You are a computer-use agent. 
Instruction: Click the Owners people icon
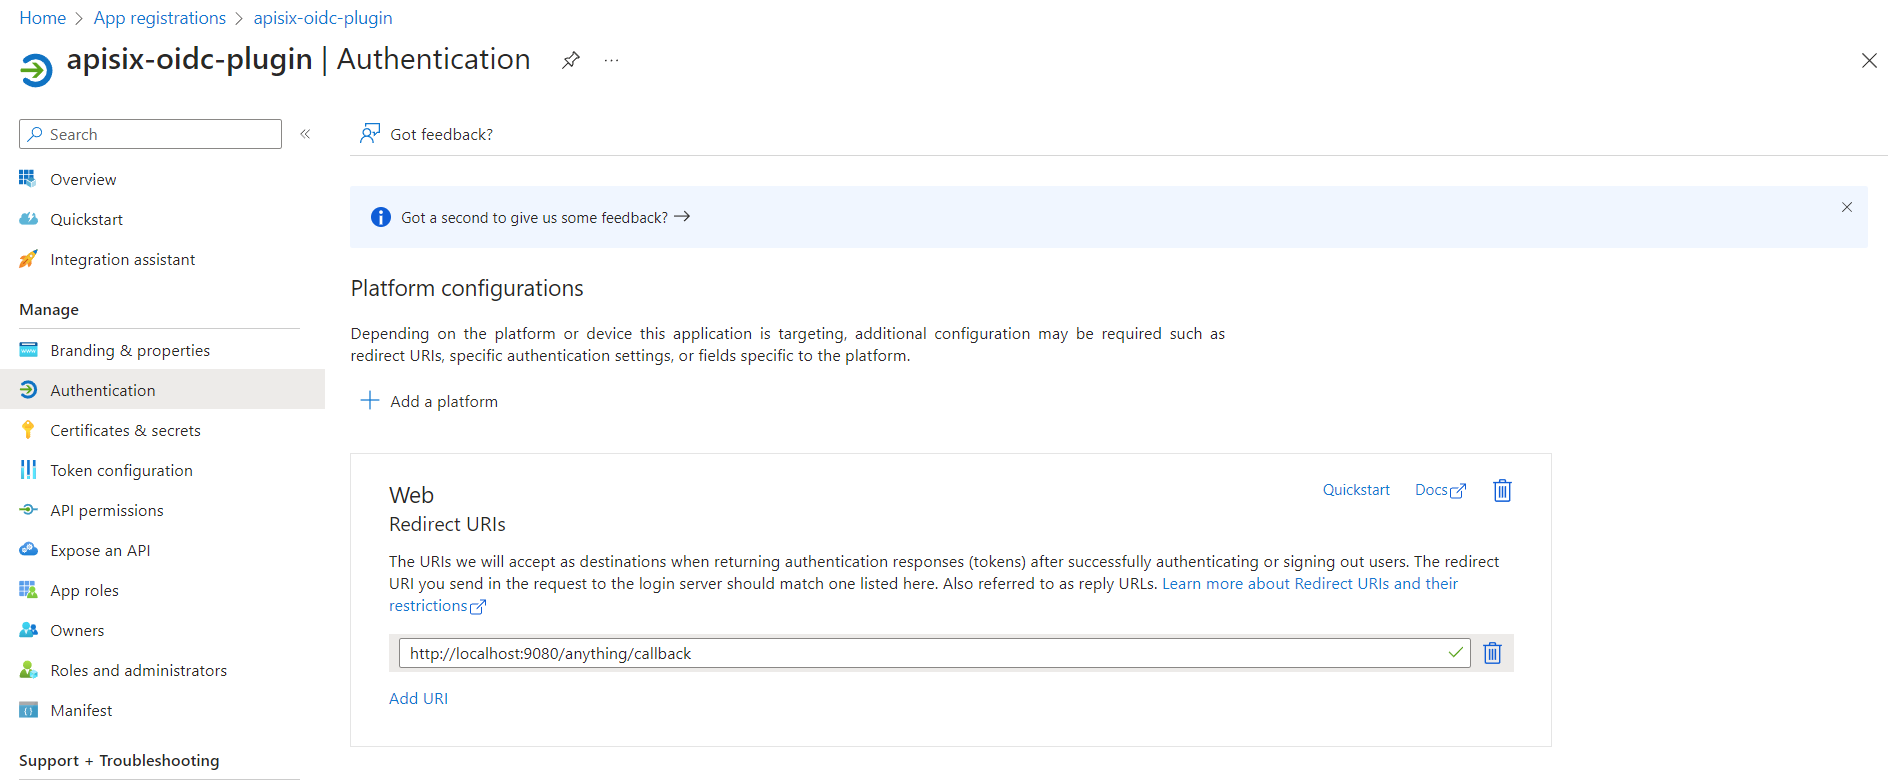(x=28, y=630)
